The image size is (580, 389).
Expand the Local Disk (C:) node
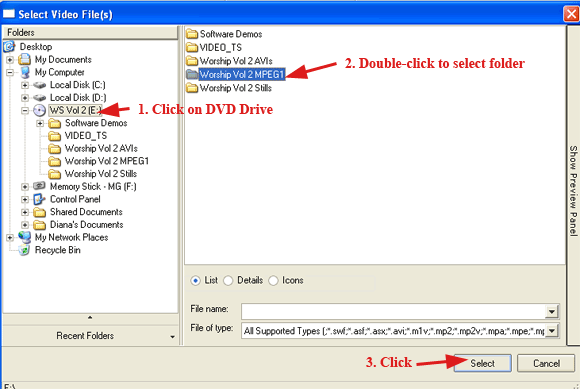click(25, 85)
